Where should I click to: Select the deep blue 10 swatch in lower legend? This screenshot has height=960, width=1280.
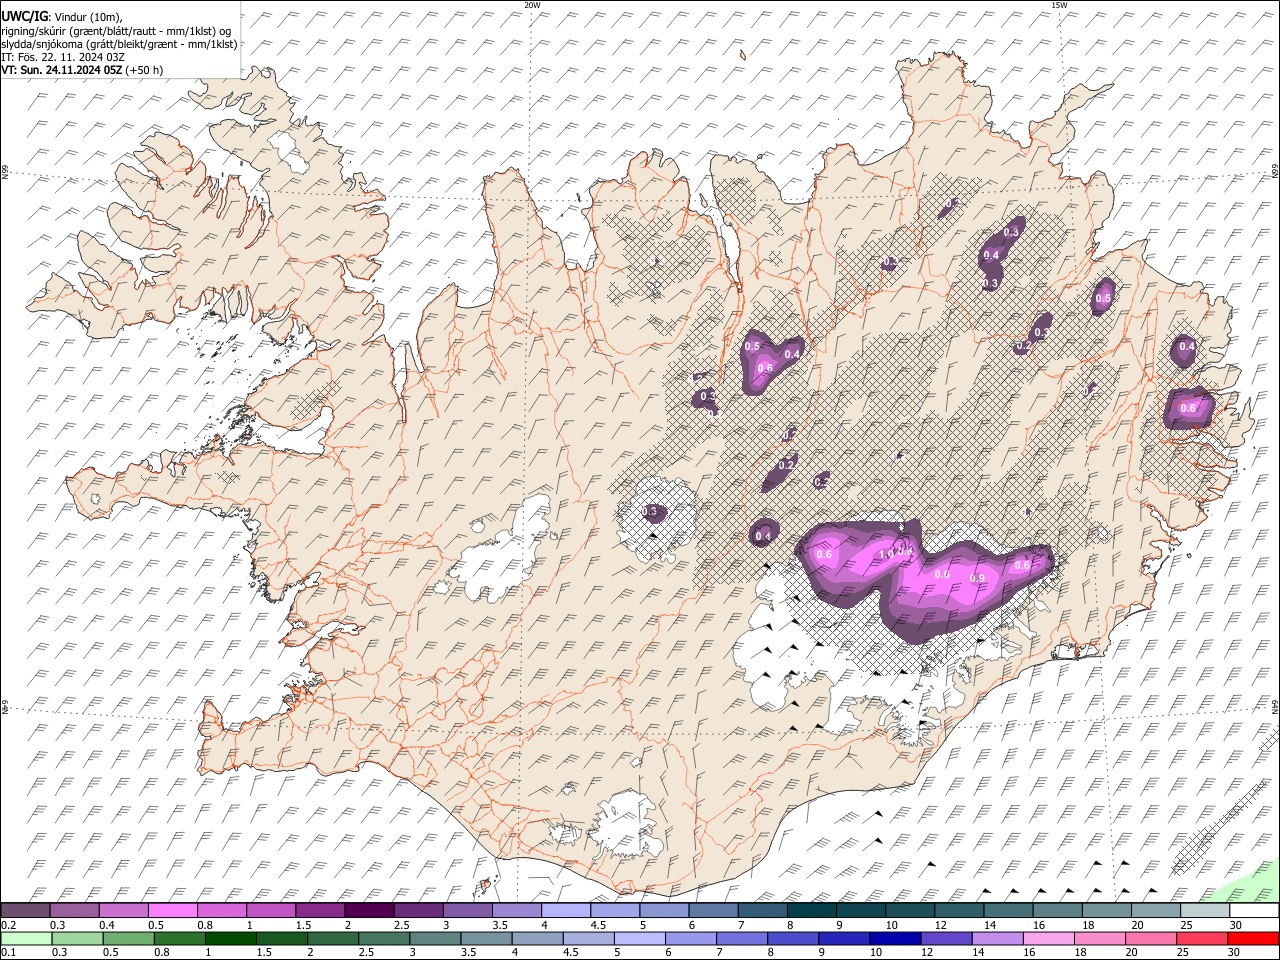pyautogui.click(x=895, y=938)
